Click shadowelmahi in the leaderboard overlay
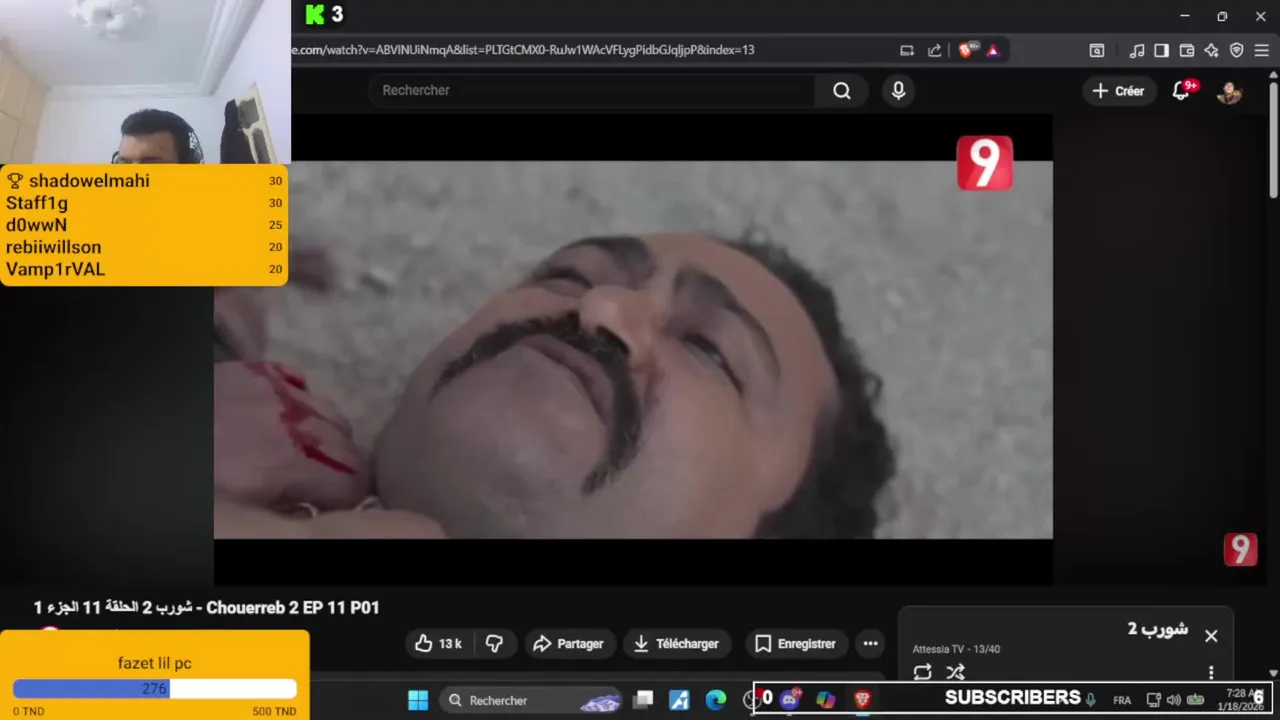The image size is (1280, 720). [x=89, y=181]
